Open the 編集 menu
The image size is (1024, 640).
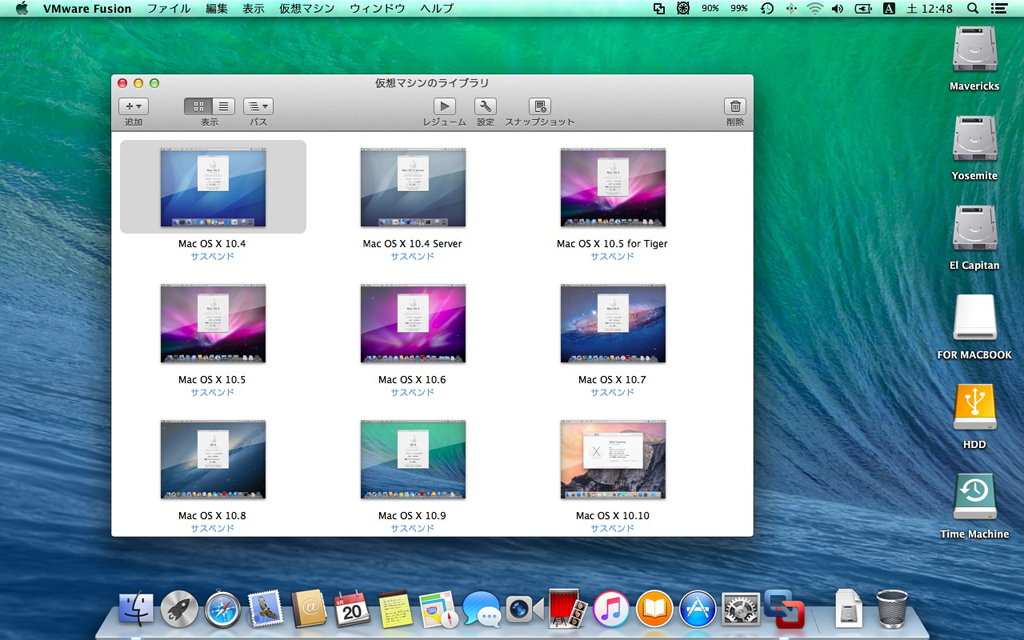(216, 8)
